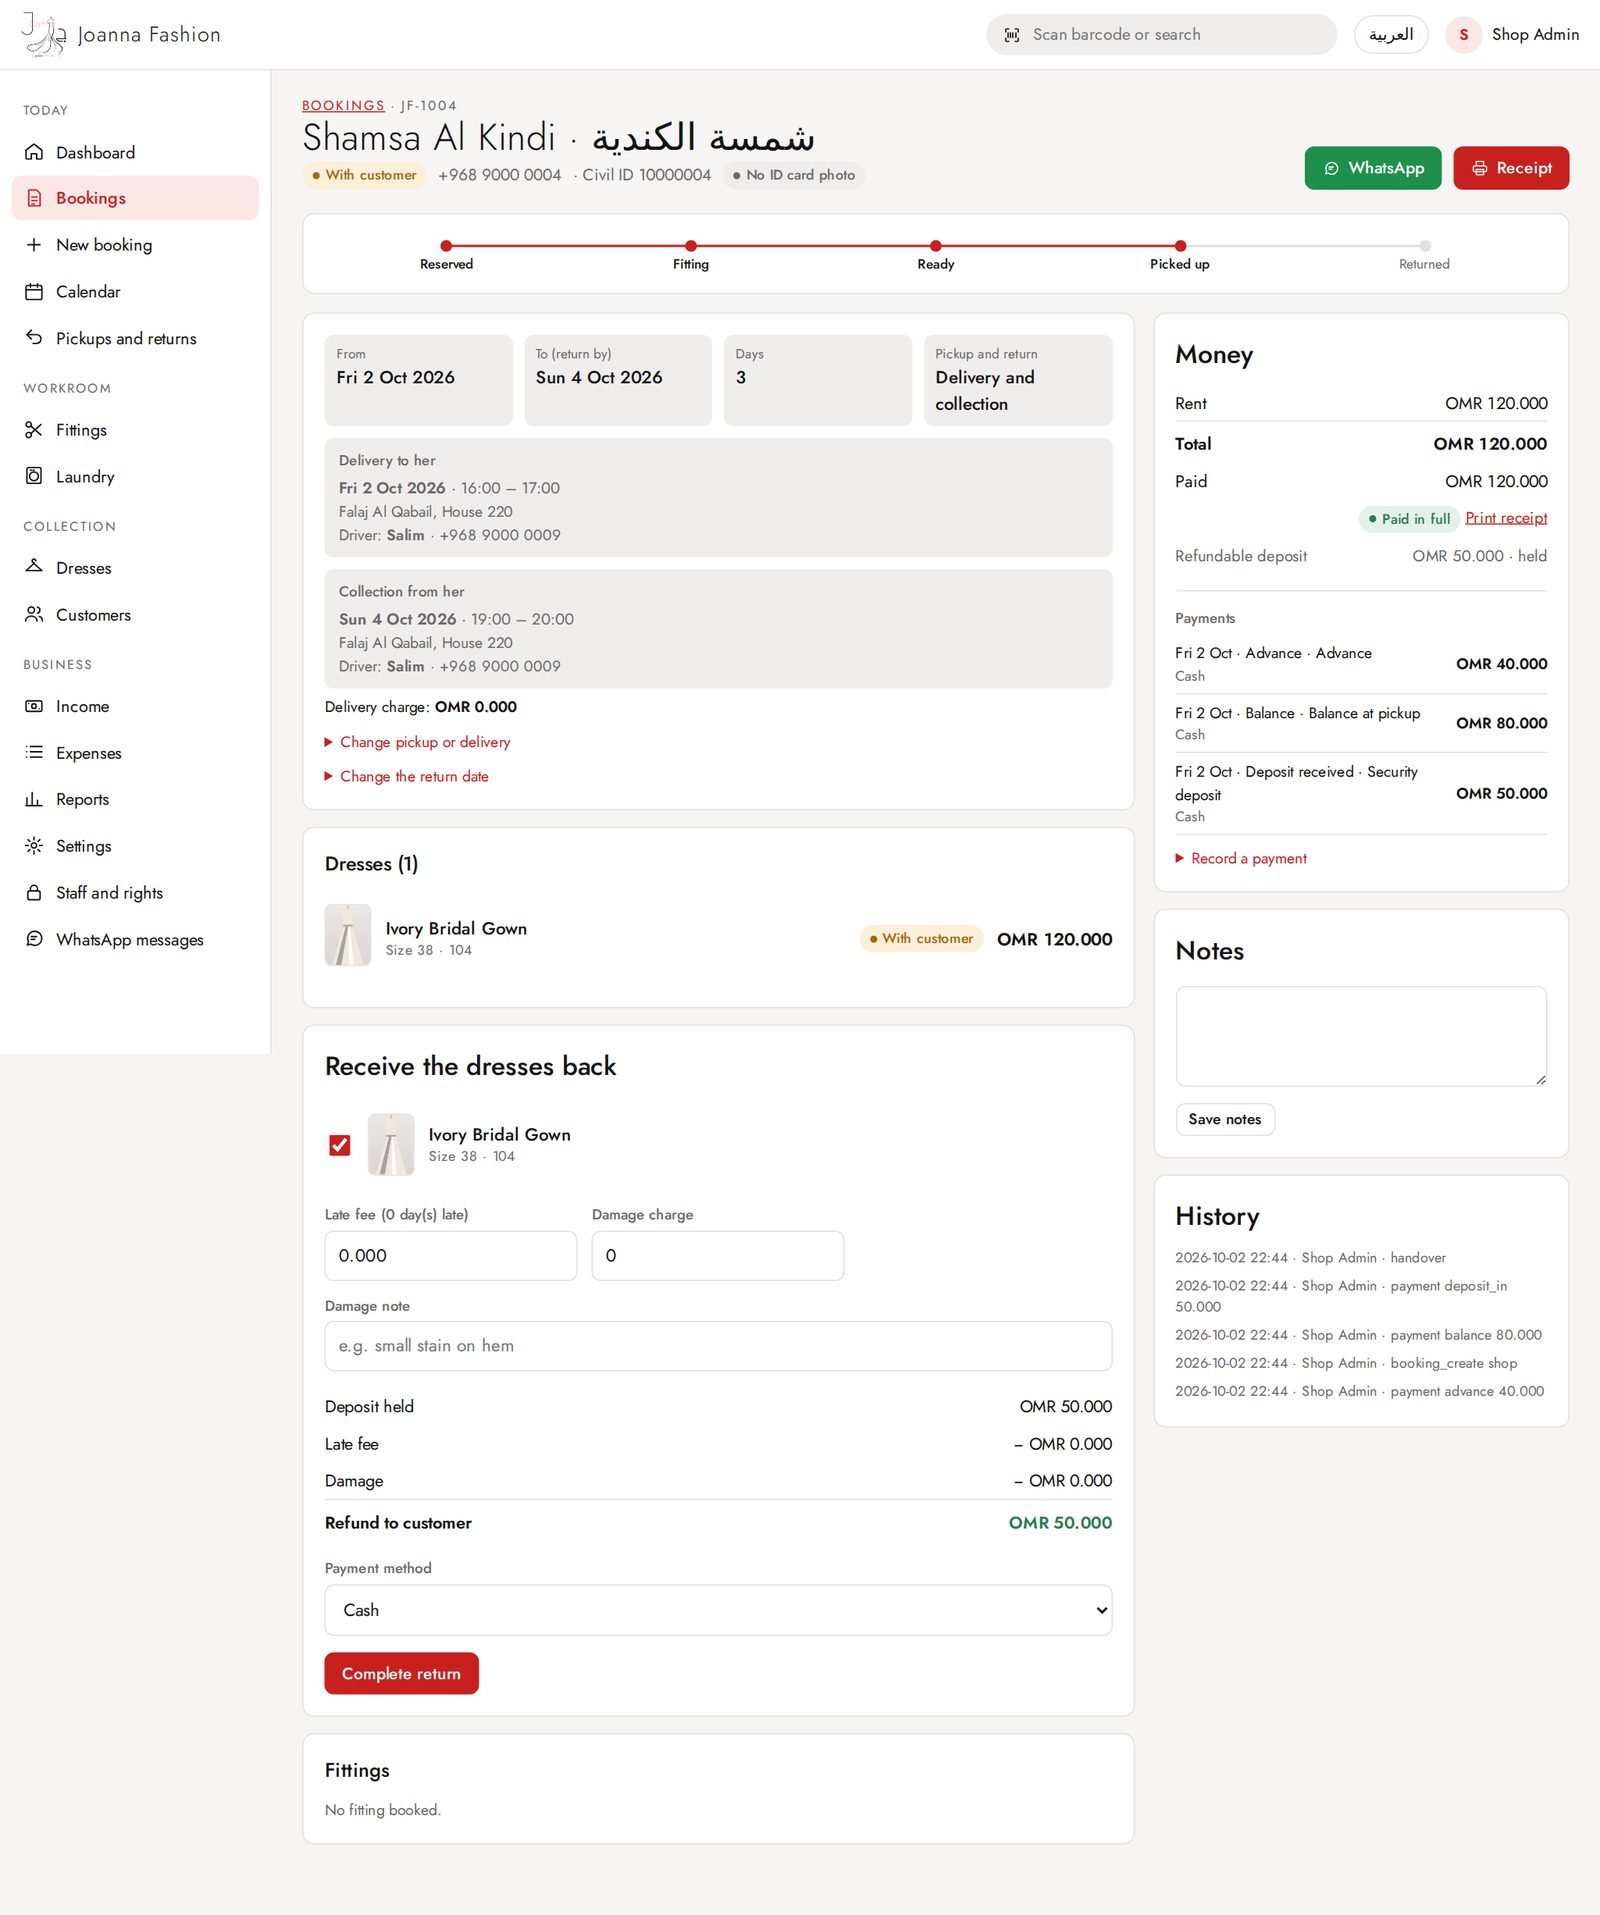
Task: Click the barcode scan icon in search
Action: 1012,35
